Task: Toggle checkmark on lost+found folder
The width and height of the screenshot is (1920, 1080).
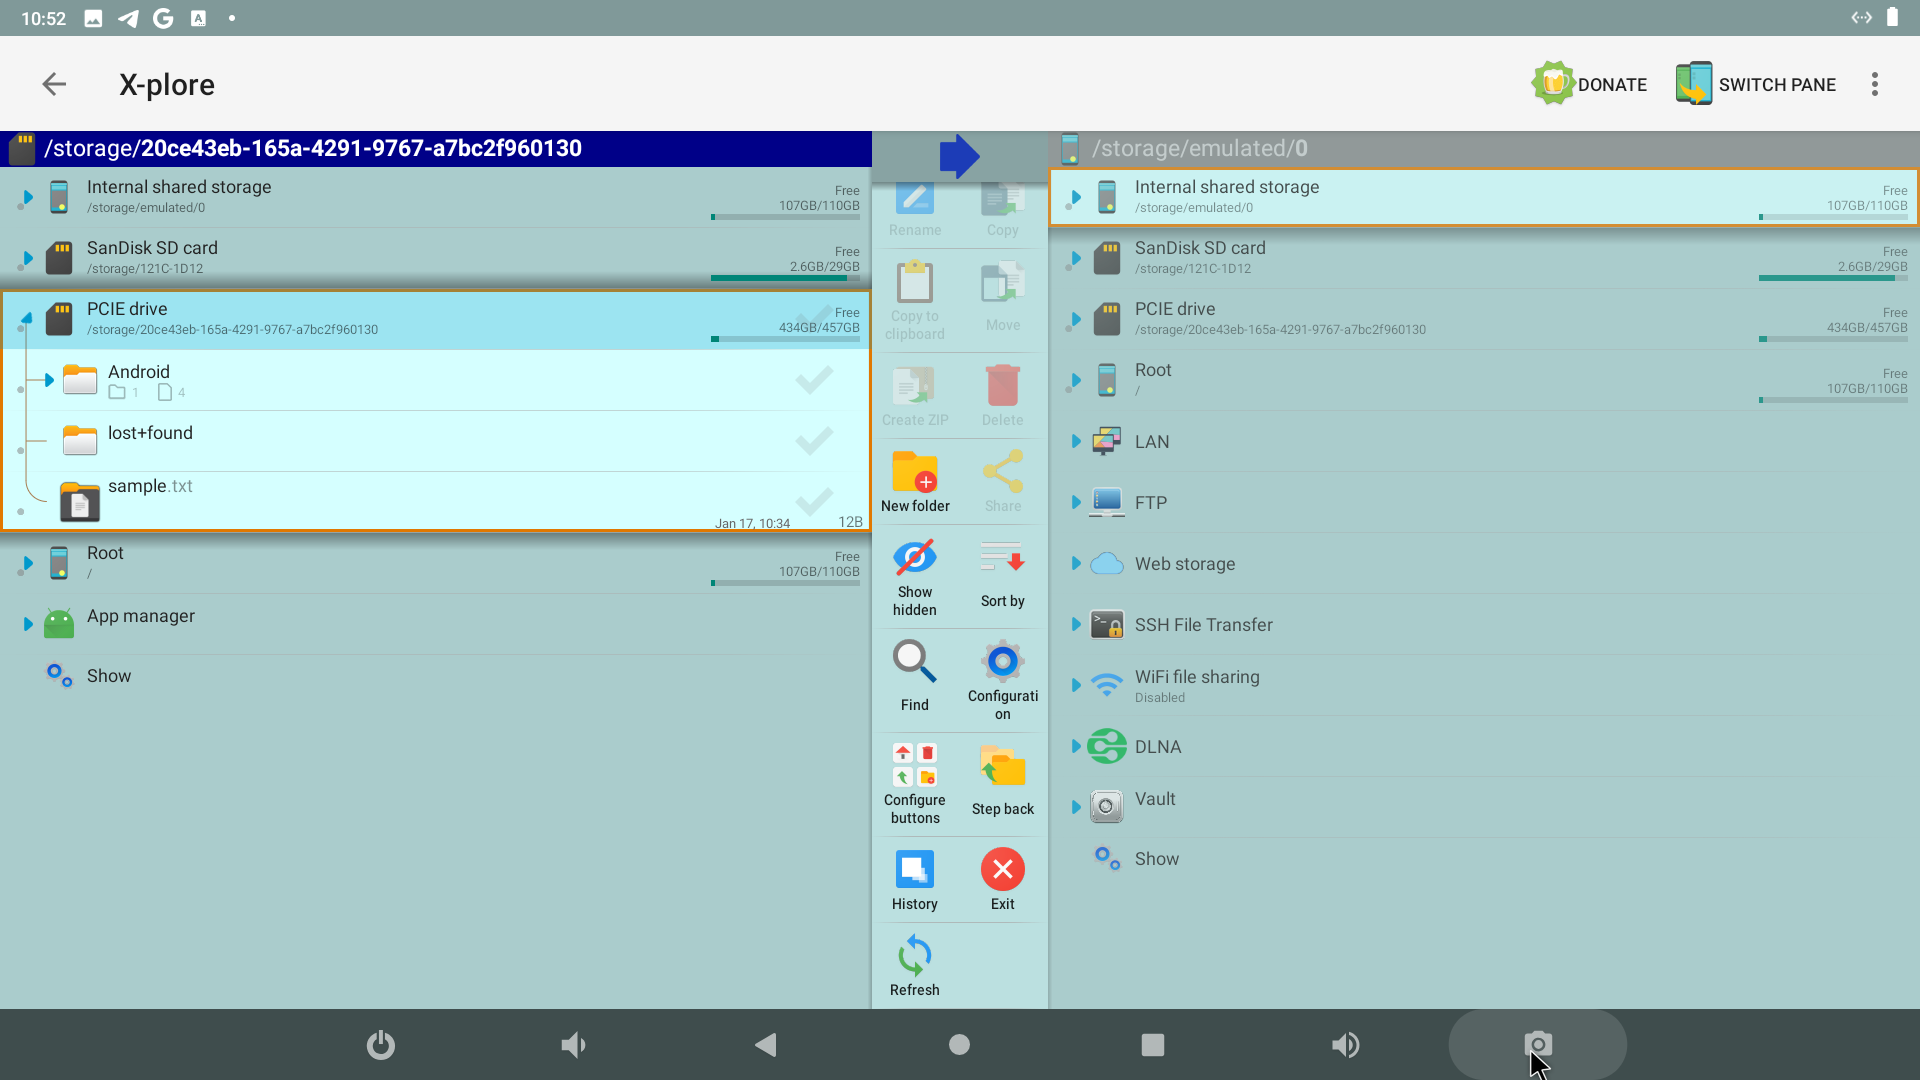Action: click(814, 441)
